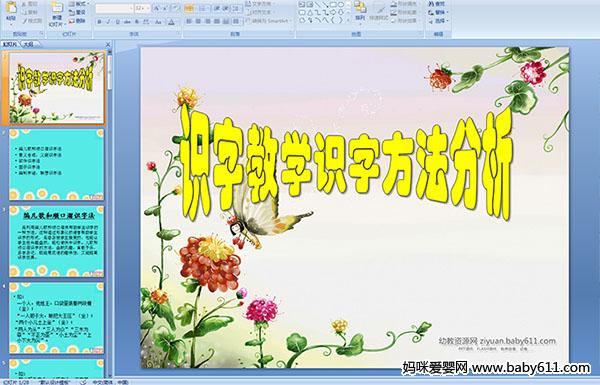
Task: Toggle Bold formatting
Action: (x=99, y=22)
